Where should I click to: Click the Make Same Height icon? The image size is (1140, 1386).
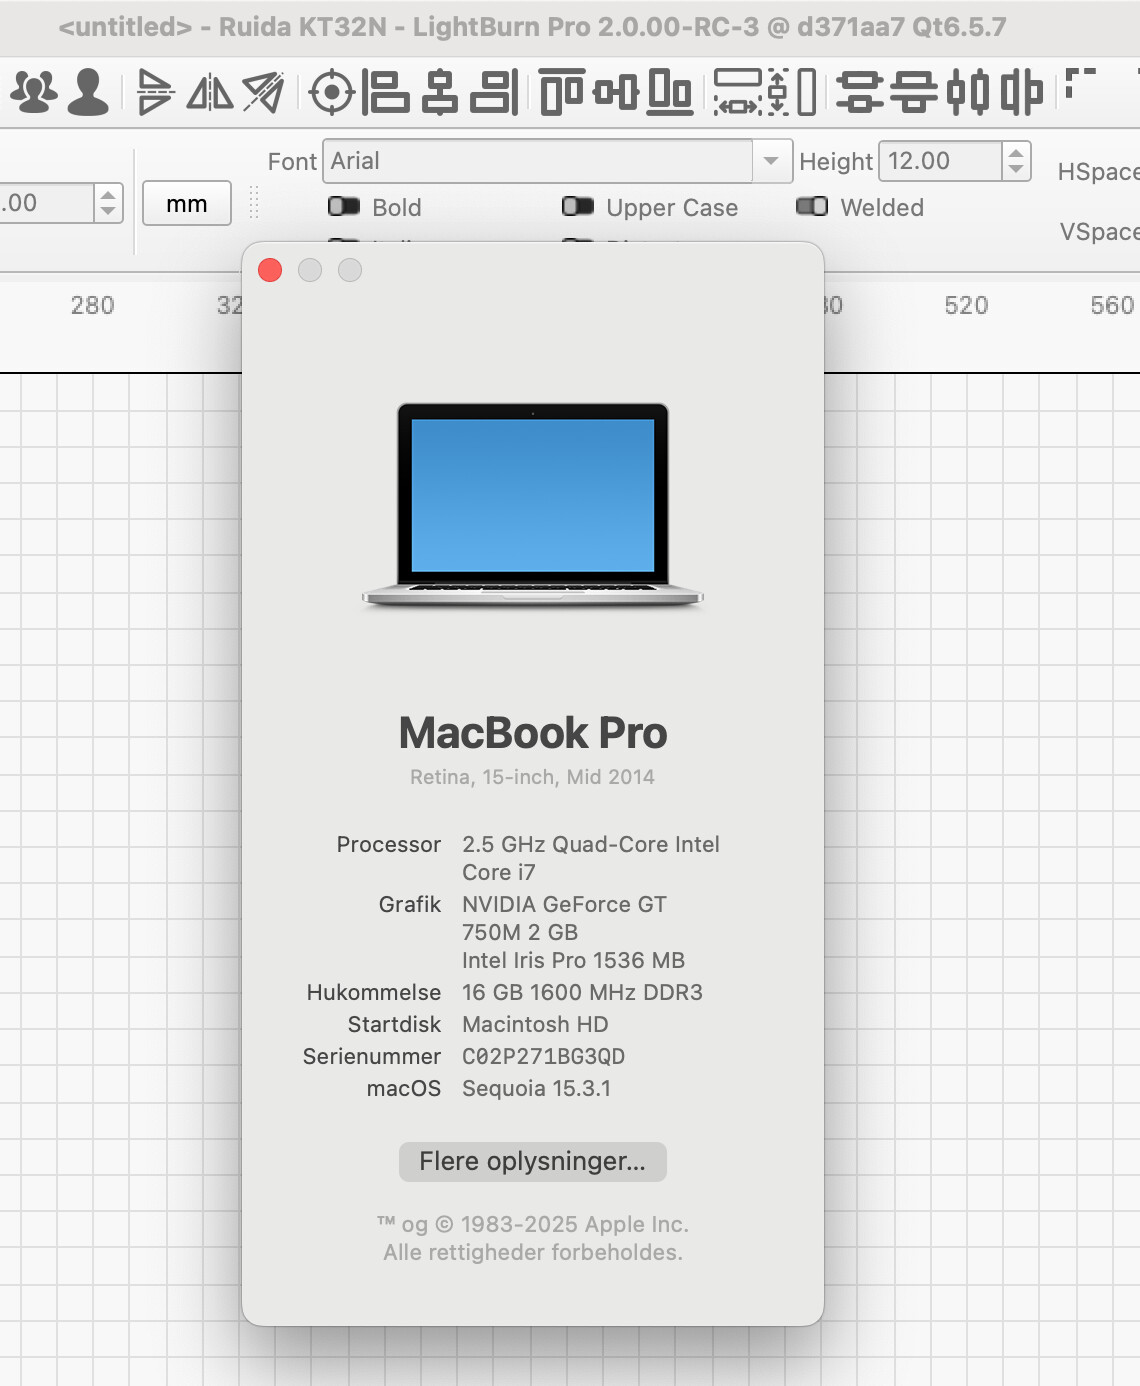point(793,93)
